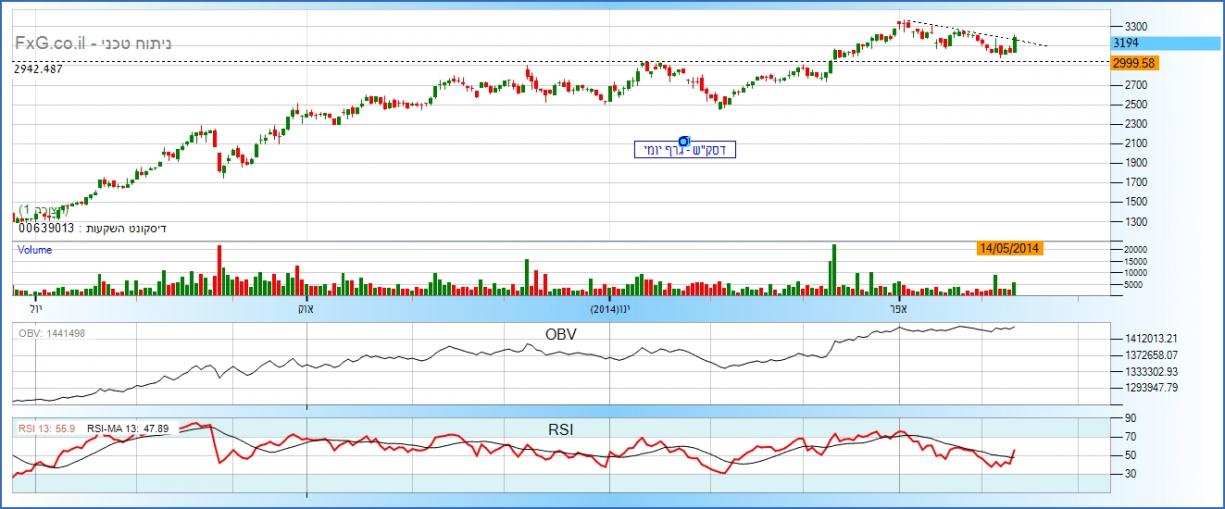
Task: Click the FxG.co.il watermark title
Action: [93, 43]
